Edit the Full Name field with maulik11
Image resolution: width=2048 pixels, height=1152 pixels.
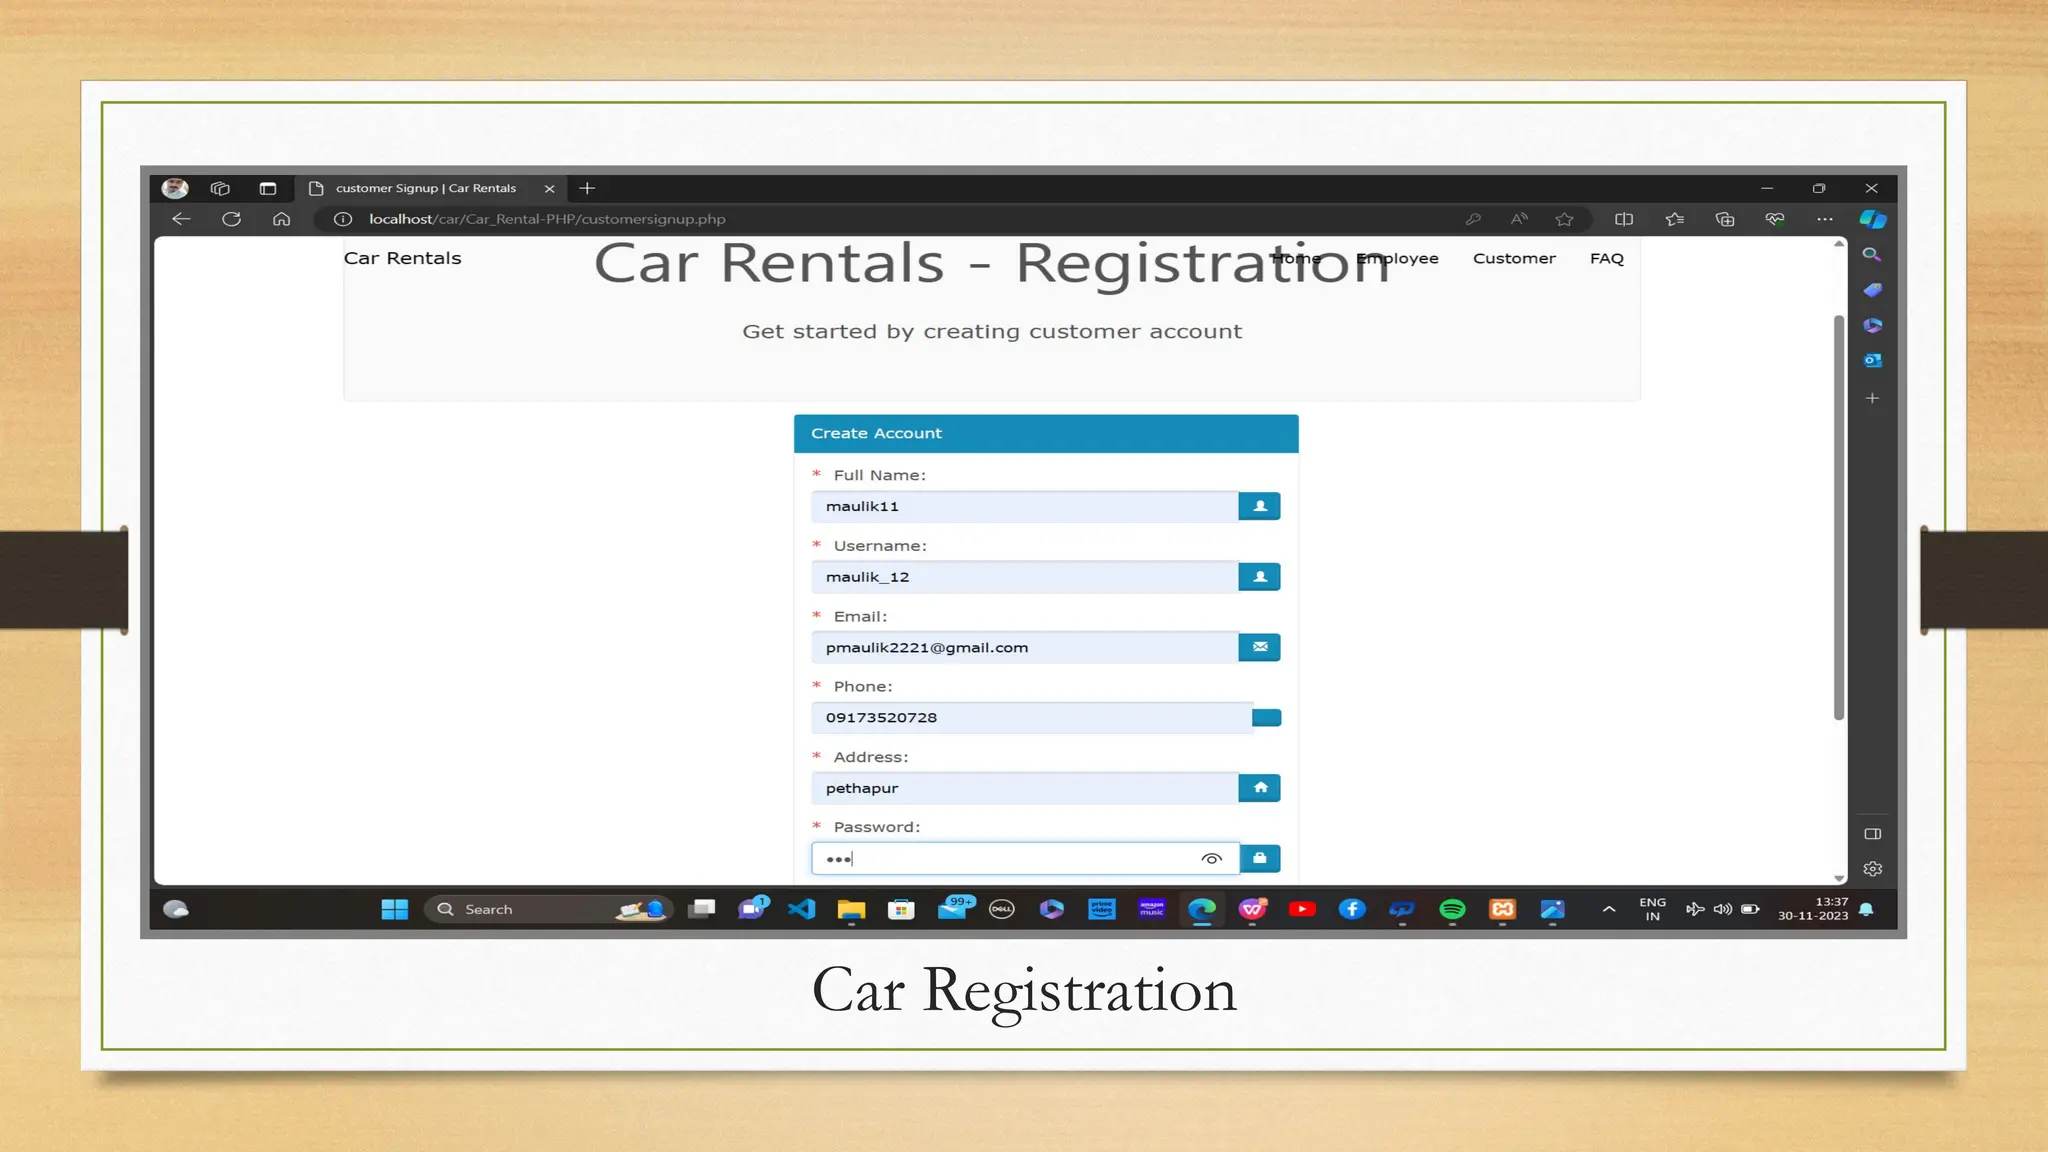pos(1024,506)
